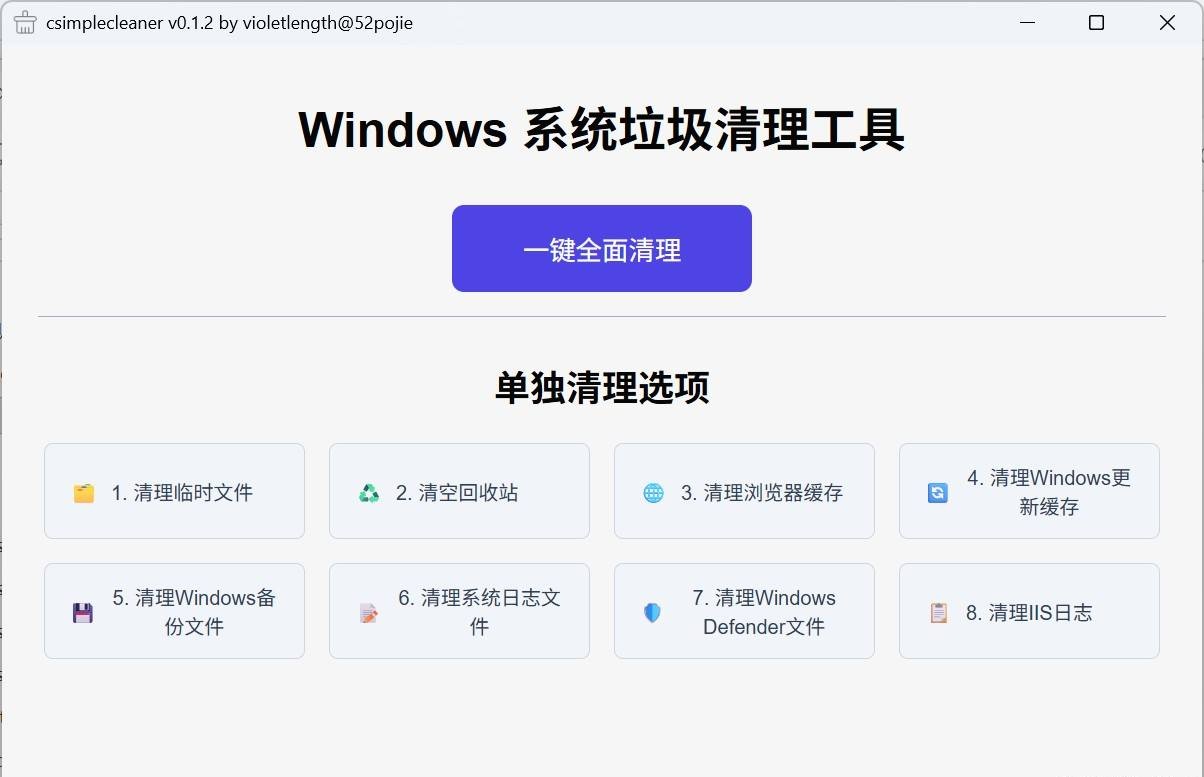Click the green recycle symbol icon
The image size is (1204, 777).
pos(370,493)
